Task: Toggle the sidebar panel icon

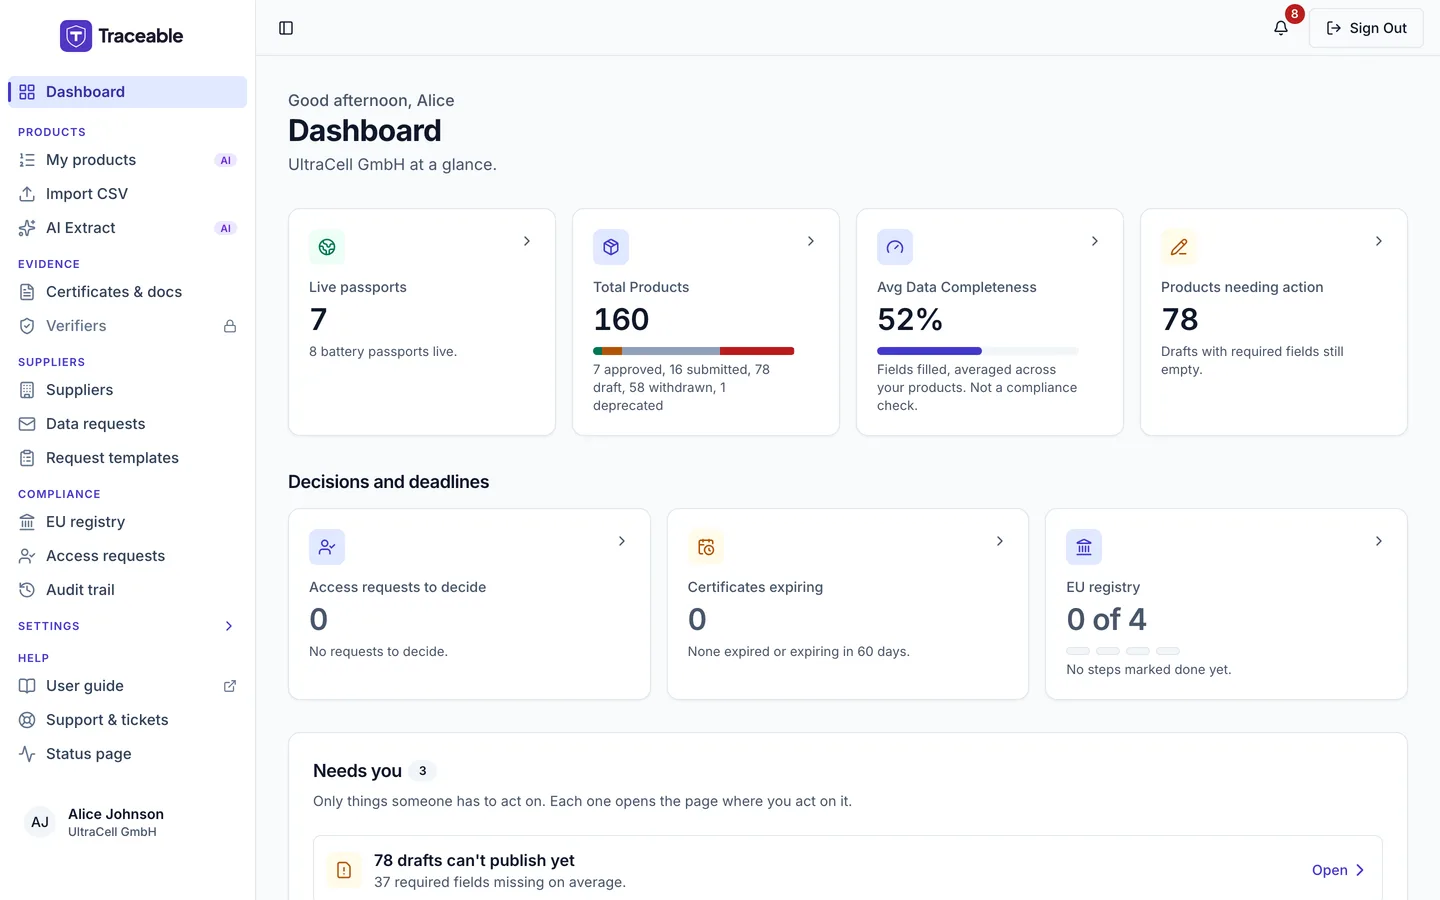Action: (286, 28)
